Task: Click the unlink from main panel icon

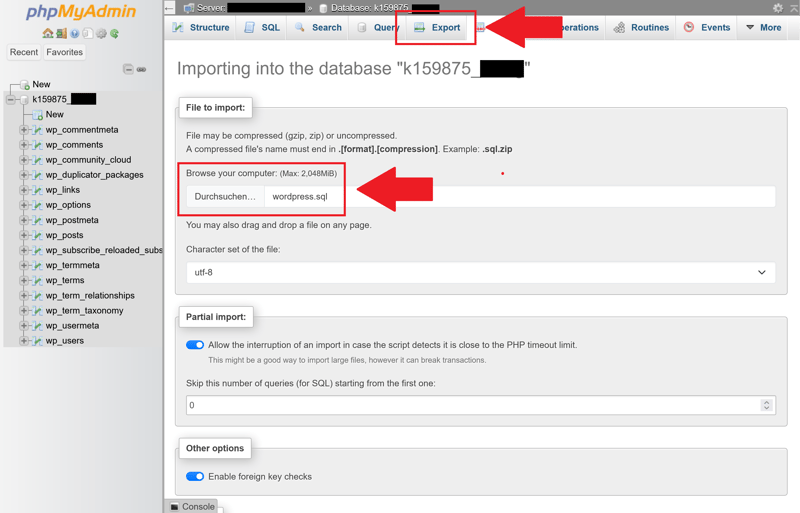Action: [142, 69]
